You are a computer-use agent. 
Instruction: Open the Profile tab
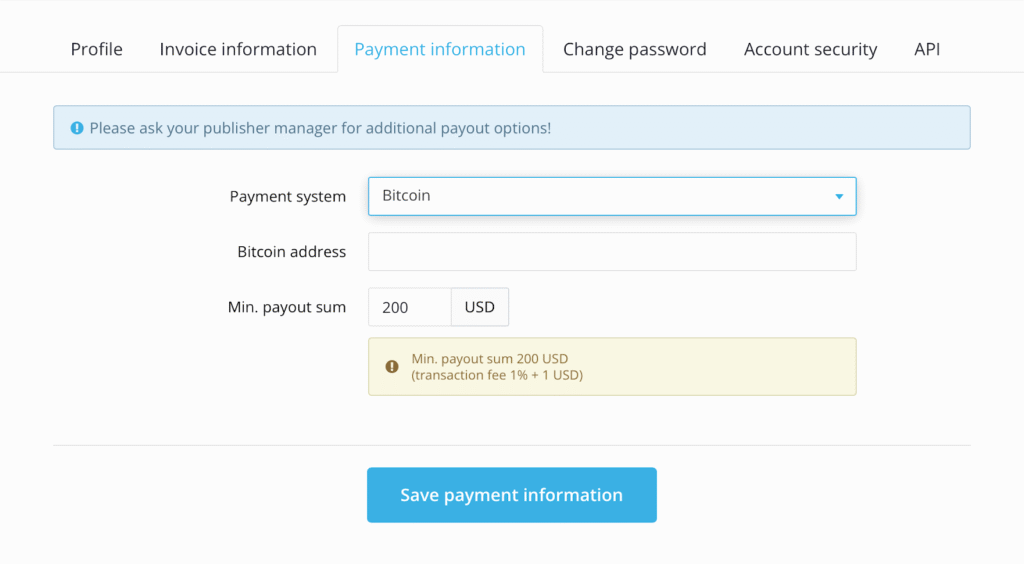[97, 49]
